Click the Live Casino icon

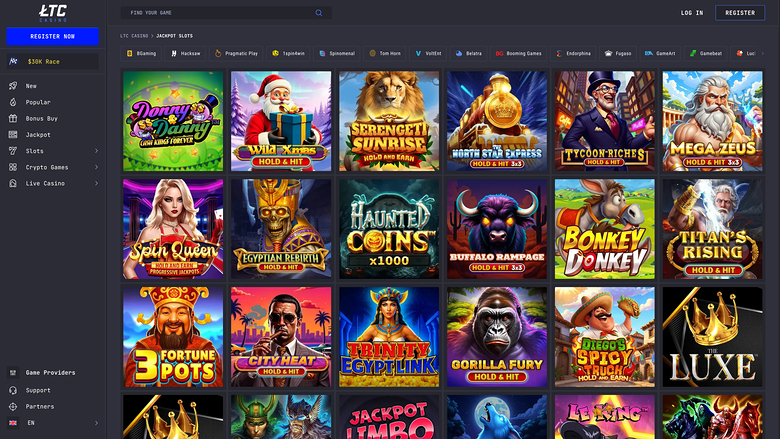point(13,183)
